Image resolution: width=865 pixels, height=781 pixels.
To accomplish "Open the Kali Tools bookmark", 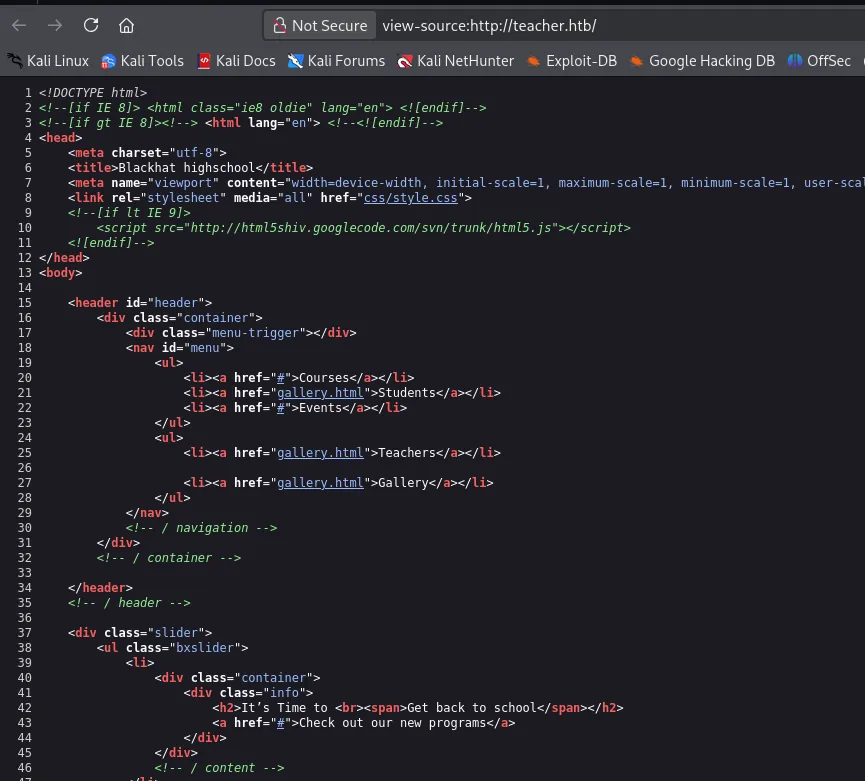I will click(x=142, y=61).
